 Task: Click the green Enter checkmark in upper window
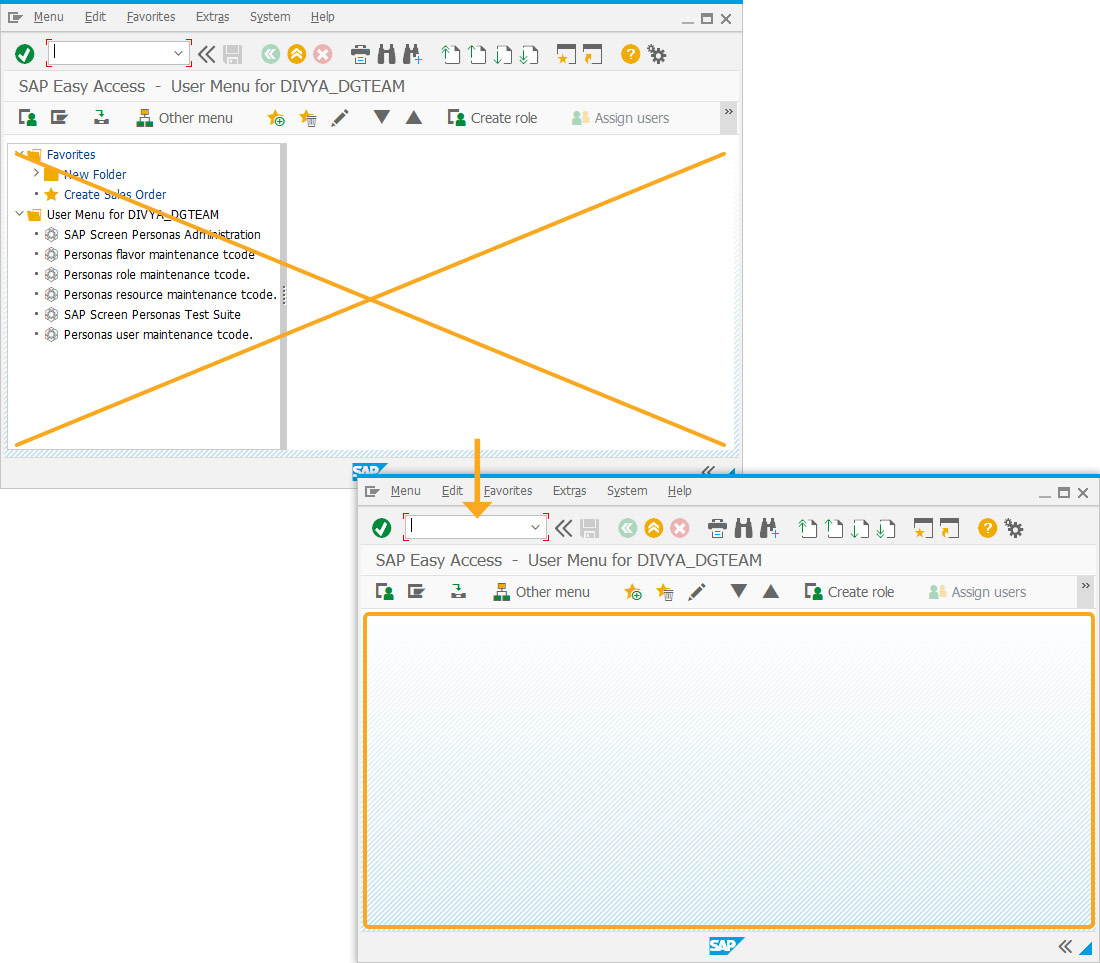click(25, 54)
